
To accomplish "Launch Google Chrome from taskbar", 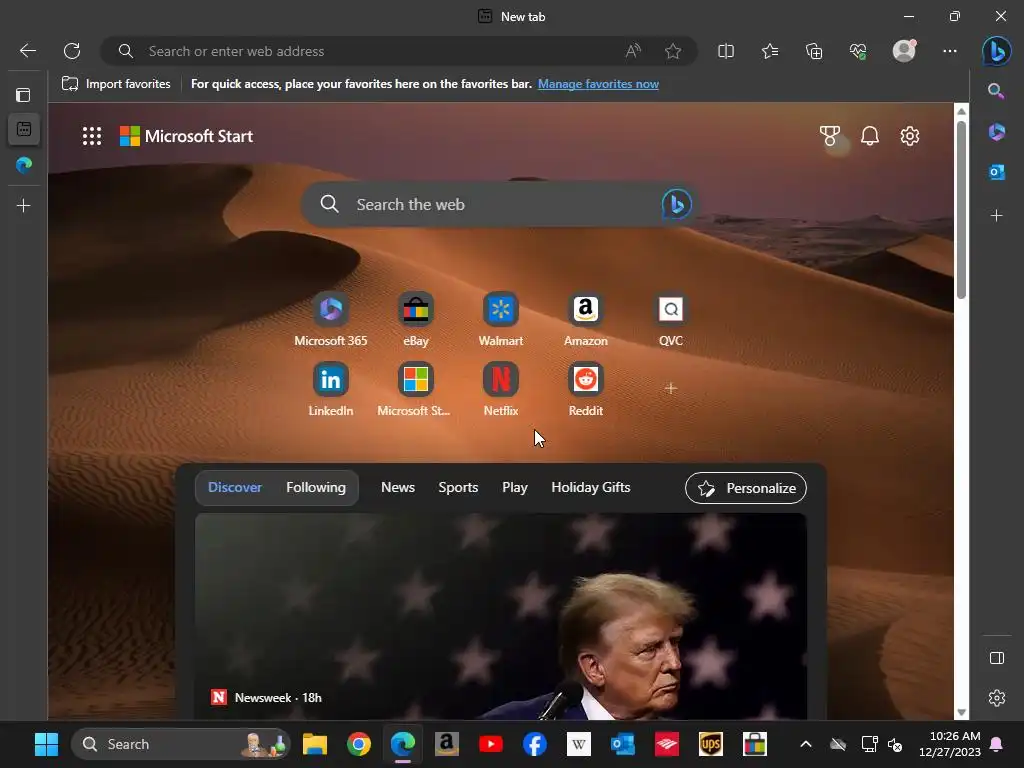I will (x=359, y=744).
